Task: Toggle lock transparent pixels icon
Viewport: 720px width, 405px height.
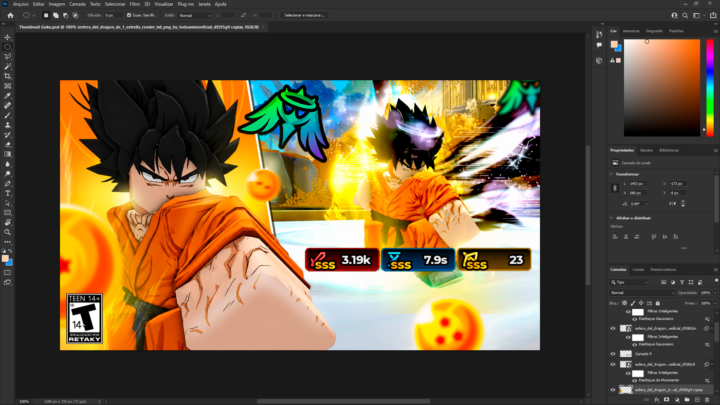Action: point(624,303)
